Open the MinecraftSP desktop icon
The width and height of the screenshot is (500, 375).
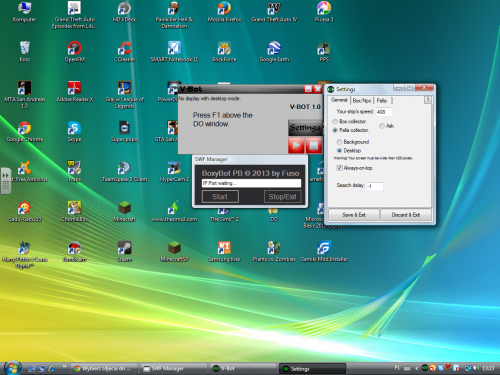point(174,252)
